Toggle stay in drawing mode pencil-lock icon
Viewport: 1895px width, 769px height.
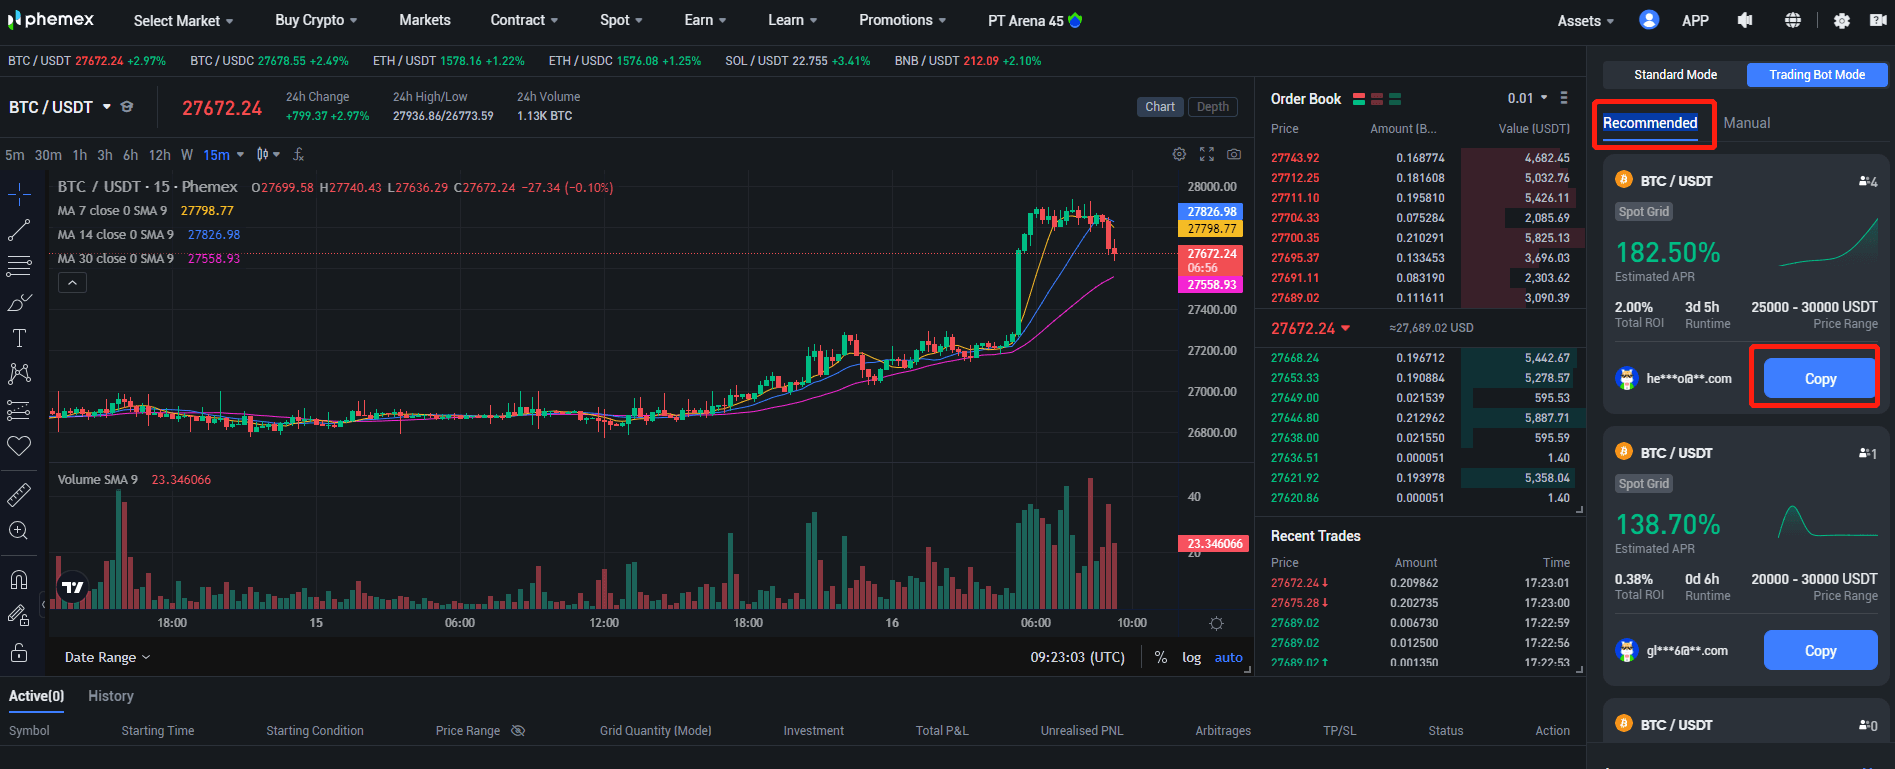click(x=19, y=615)
